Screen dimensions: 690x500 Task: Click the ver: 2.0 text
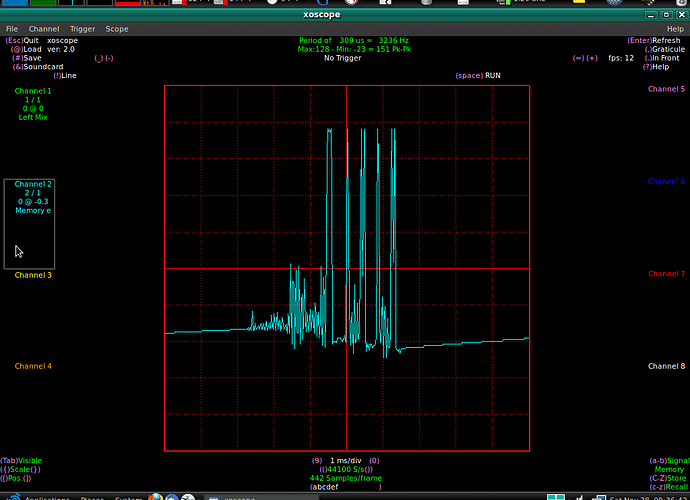click(x=61, y=49)
